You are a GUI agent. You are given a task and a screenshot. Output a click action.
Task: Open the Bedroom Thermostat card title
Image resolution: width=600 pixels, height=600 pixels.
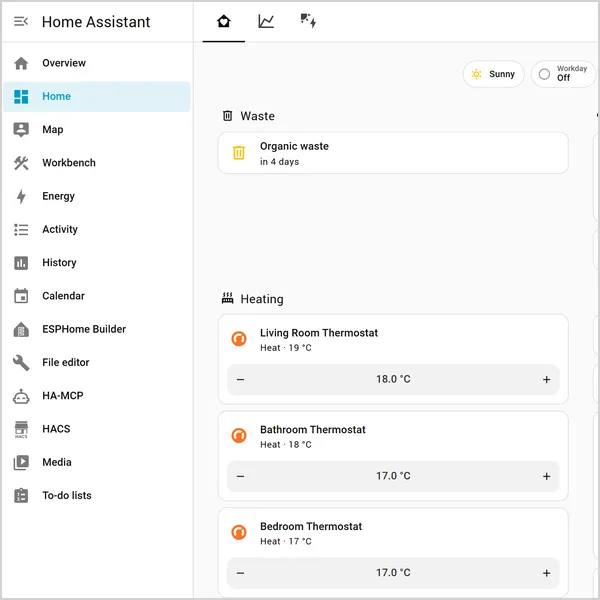pyautogui.click(x=311, y=527)
